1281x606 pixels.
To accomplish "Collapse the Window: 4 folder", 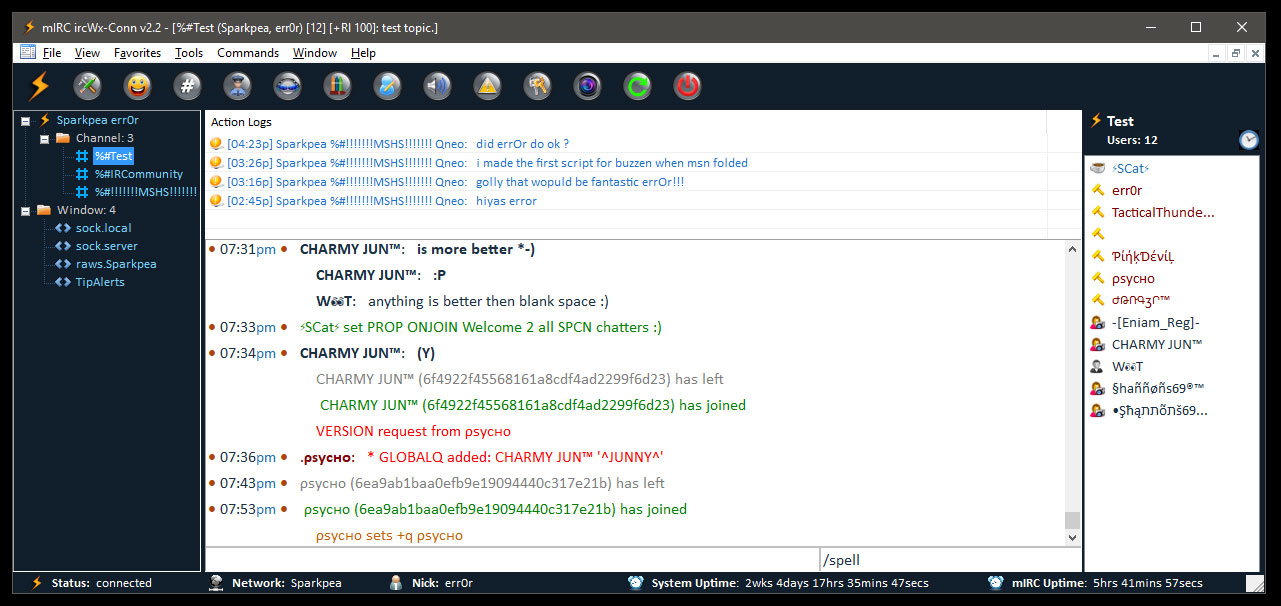I will coord(26,210).
